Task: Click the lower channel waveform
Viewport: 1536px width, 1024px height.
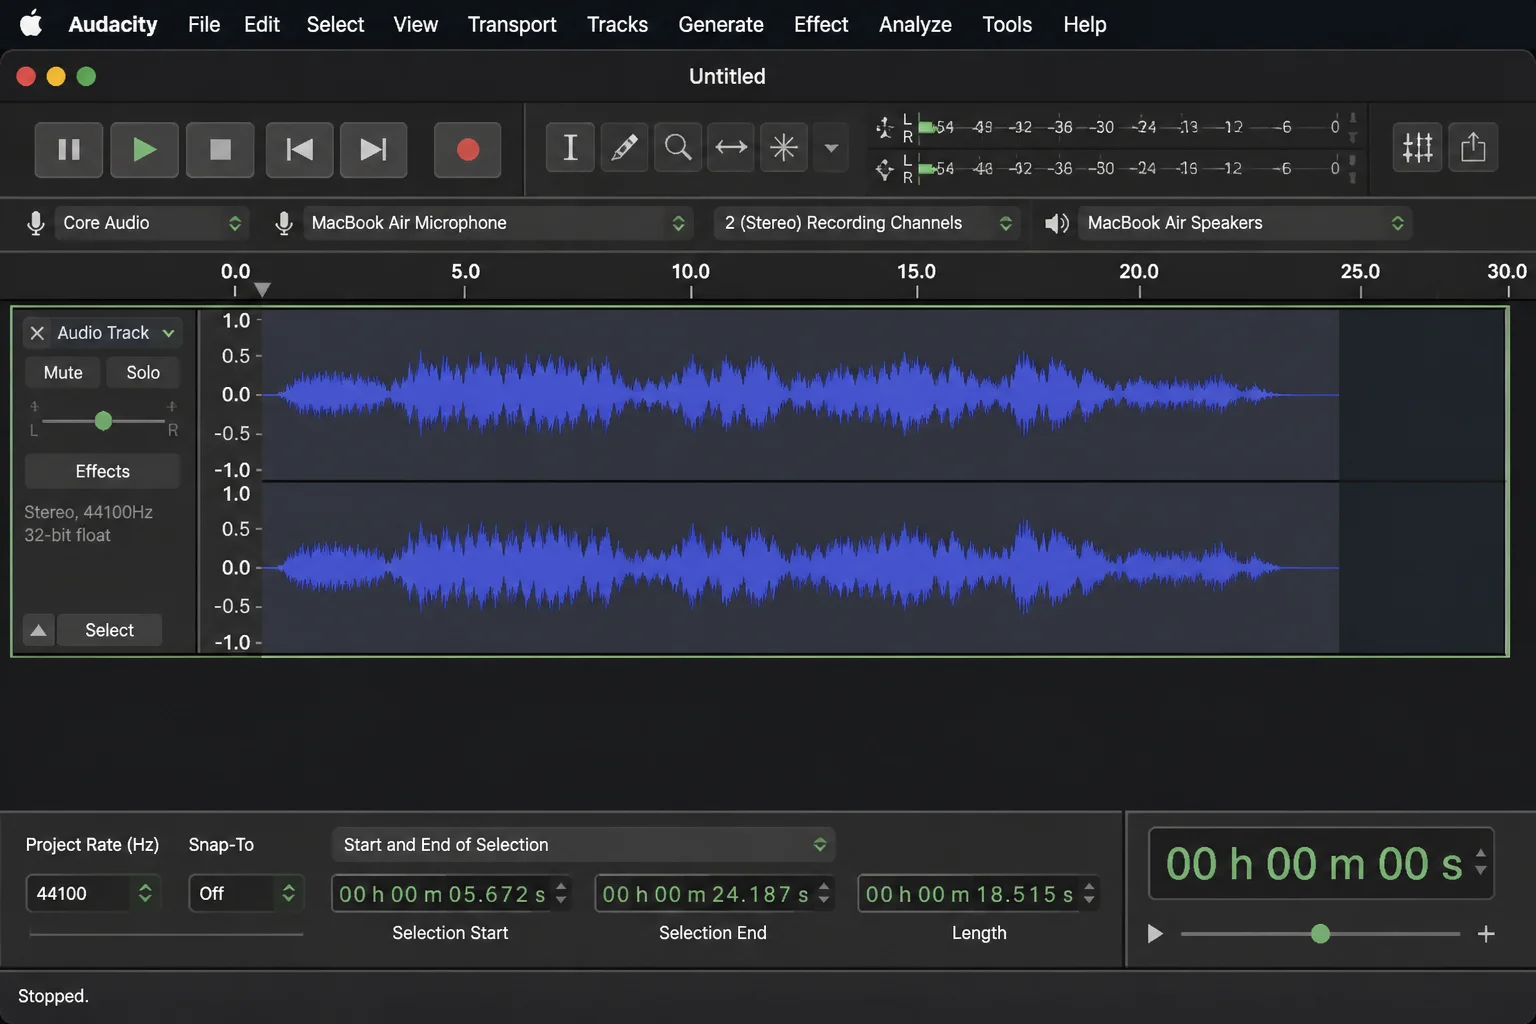Action: click(x=800, y=568)
